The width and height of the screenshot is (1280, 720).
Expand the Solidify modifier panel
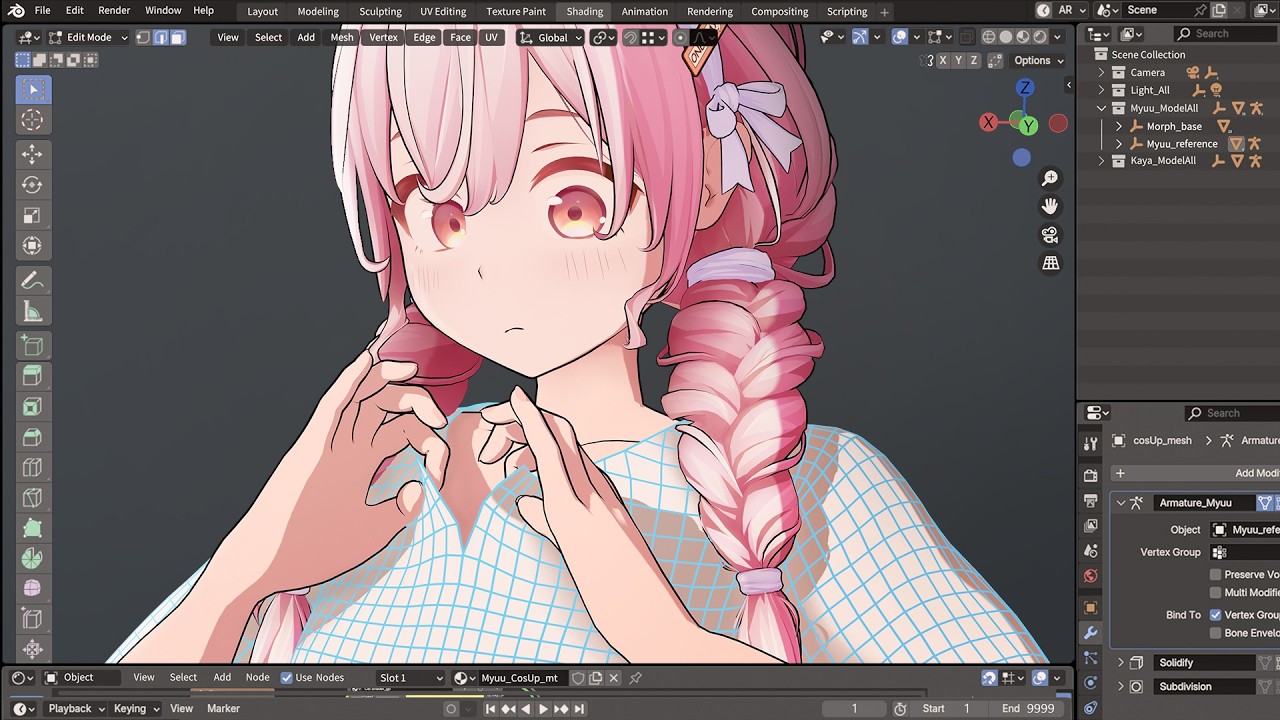(1121, 663)
